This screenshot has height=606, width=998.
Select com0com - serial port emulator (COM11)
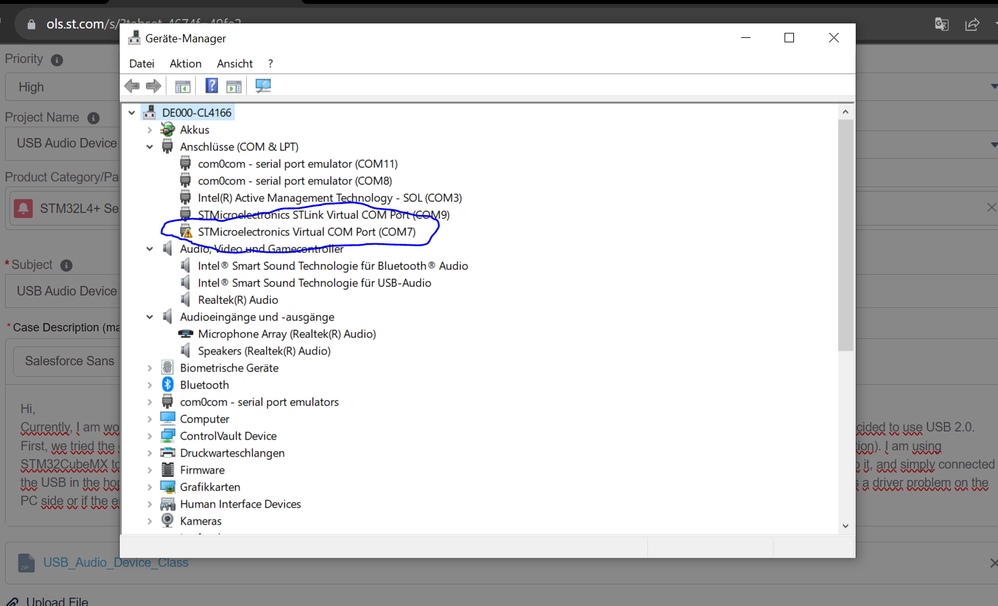(x=297, y=164)
